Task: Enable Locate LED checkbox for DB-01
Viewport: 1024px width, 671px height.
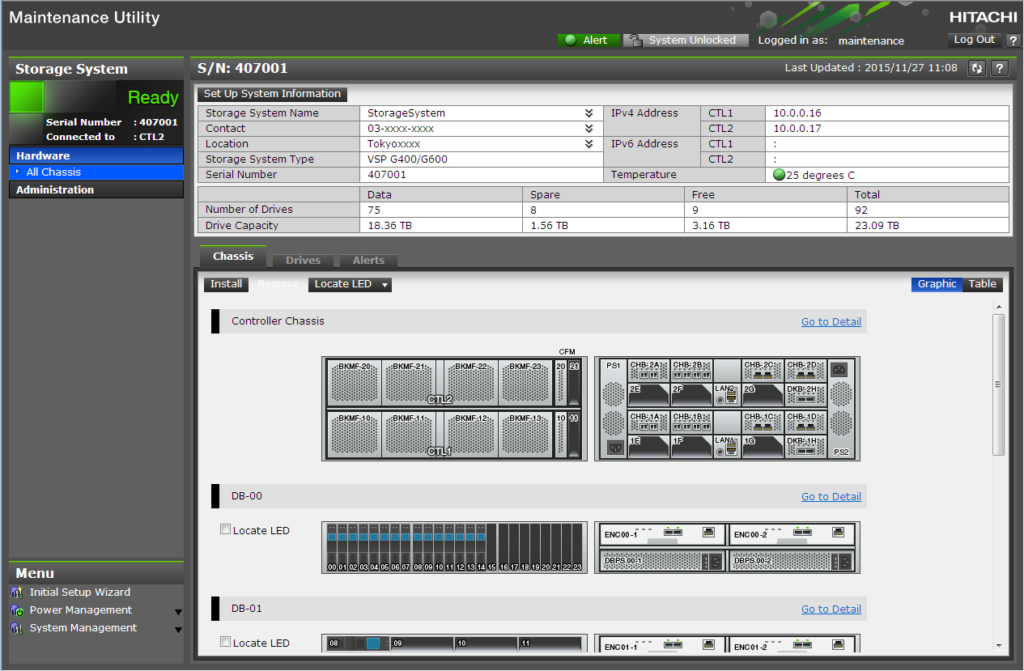Action: (x=225, y=642)
